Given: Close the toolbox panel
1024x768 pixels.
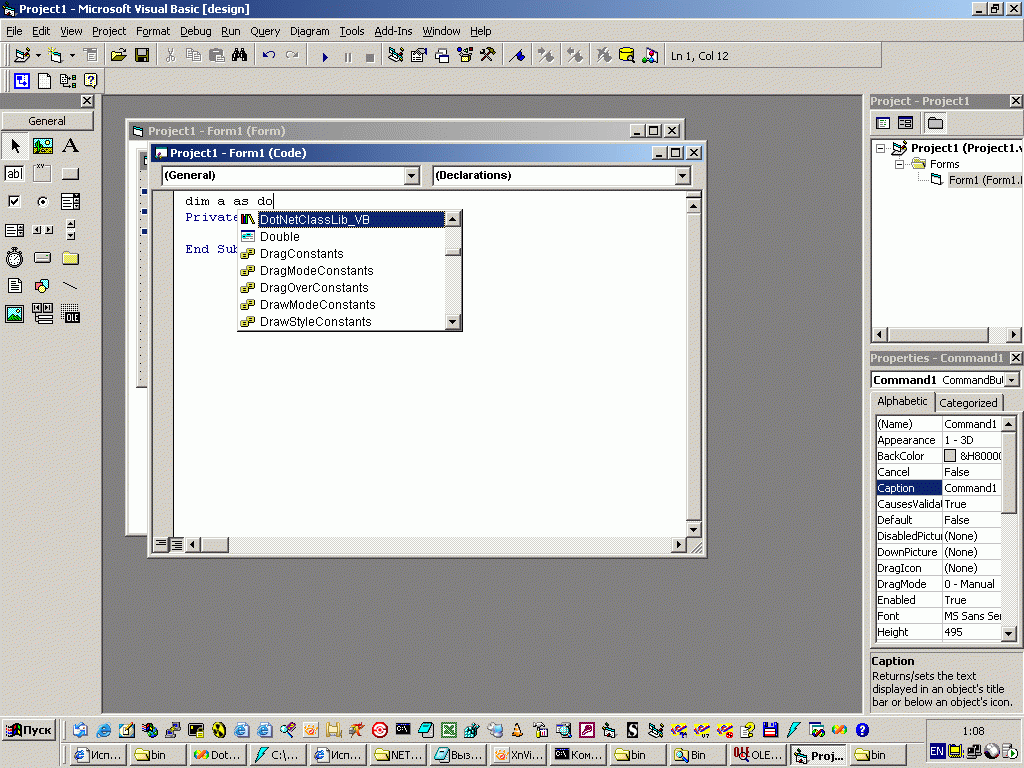Looking at the screenshot, I should 87,101.
